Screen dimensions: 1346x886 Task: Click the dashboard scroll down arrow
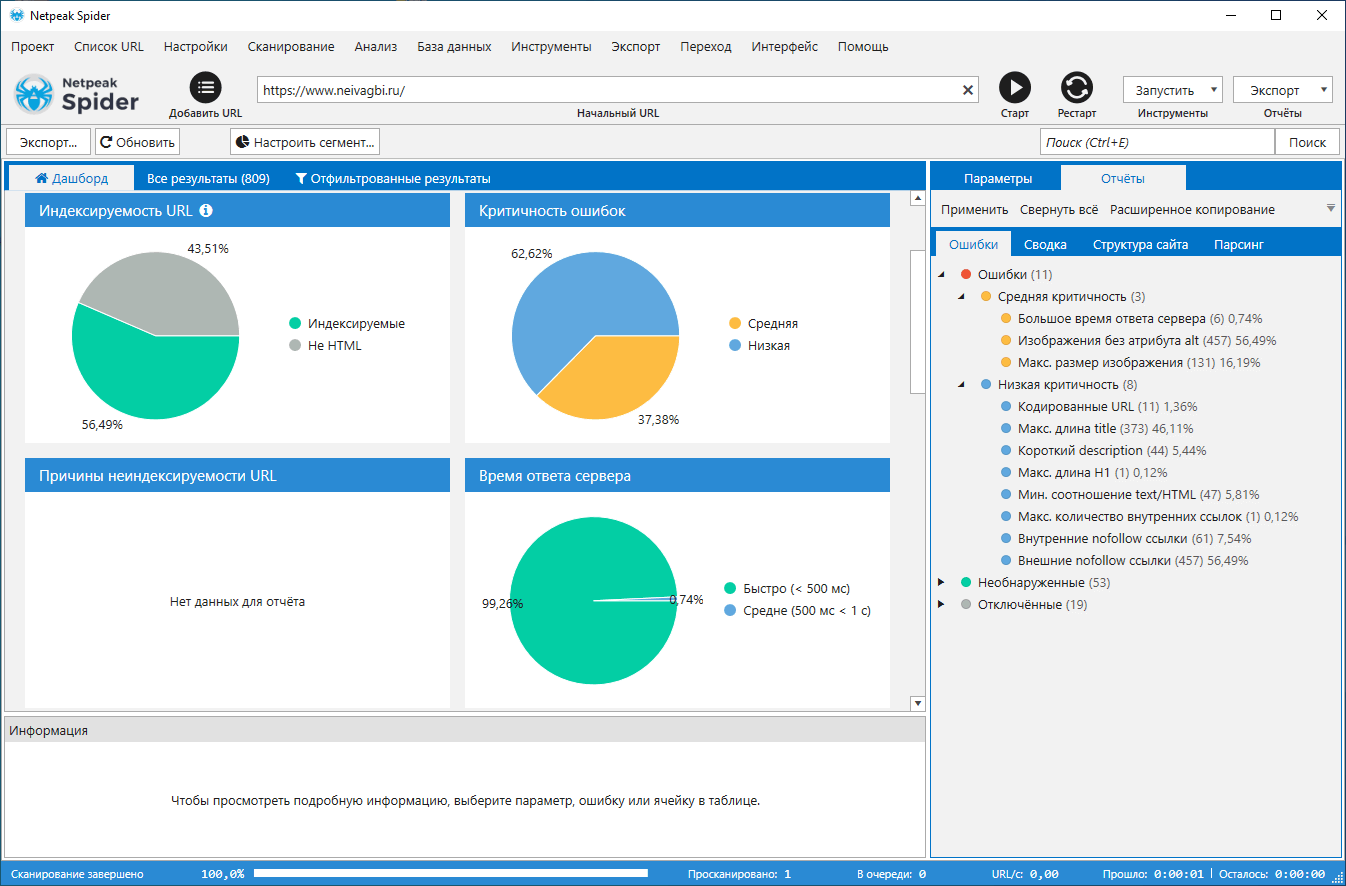coord(917,704)
